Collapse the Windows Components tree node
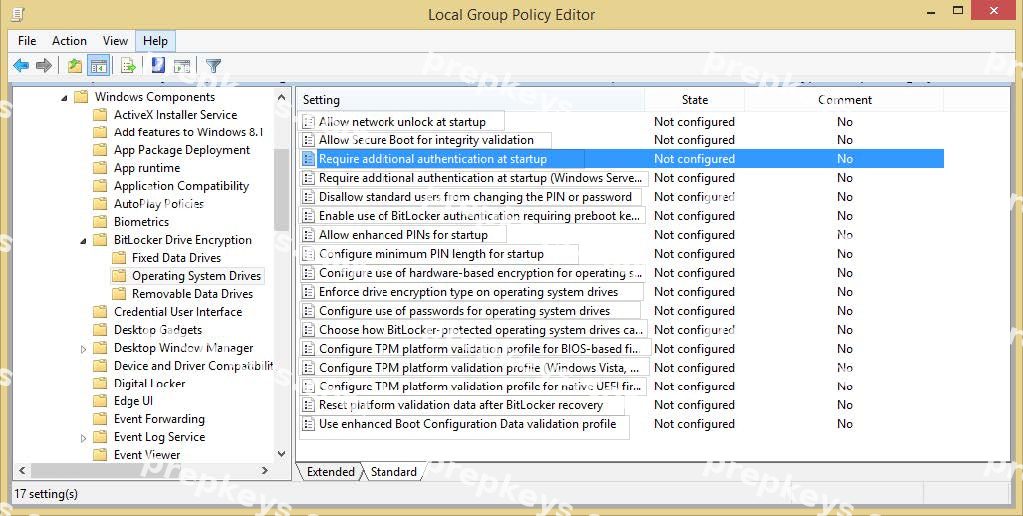 [x=64, y=98]
